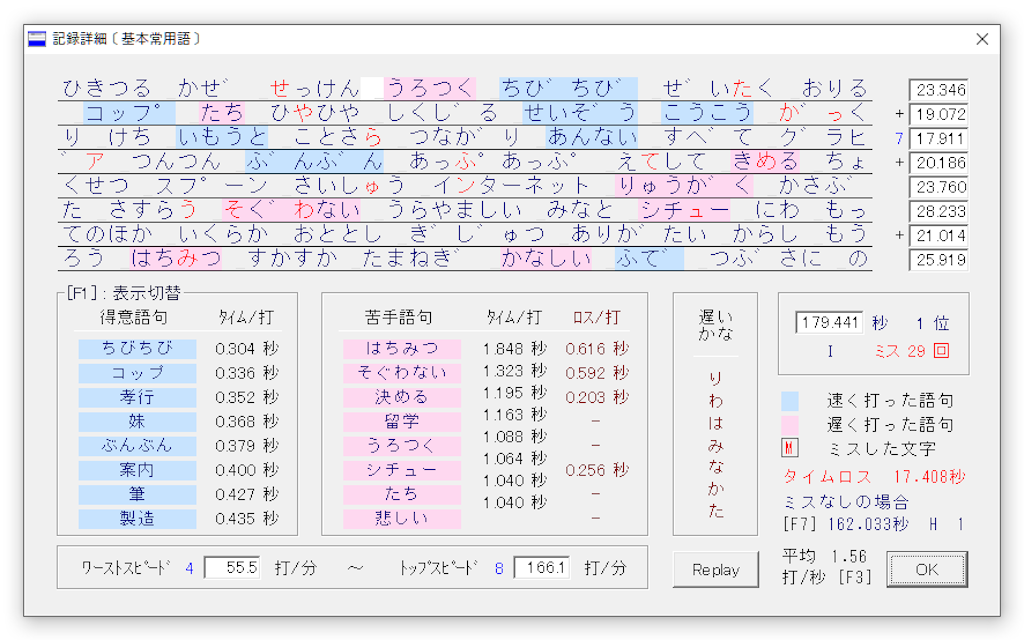This screenshot has width=1024, height=640.
Task: Close the 記録詳細 dialog window
Action: pos(982,39)
